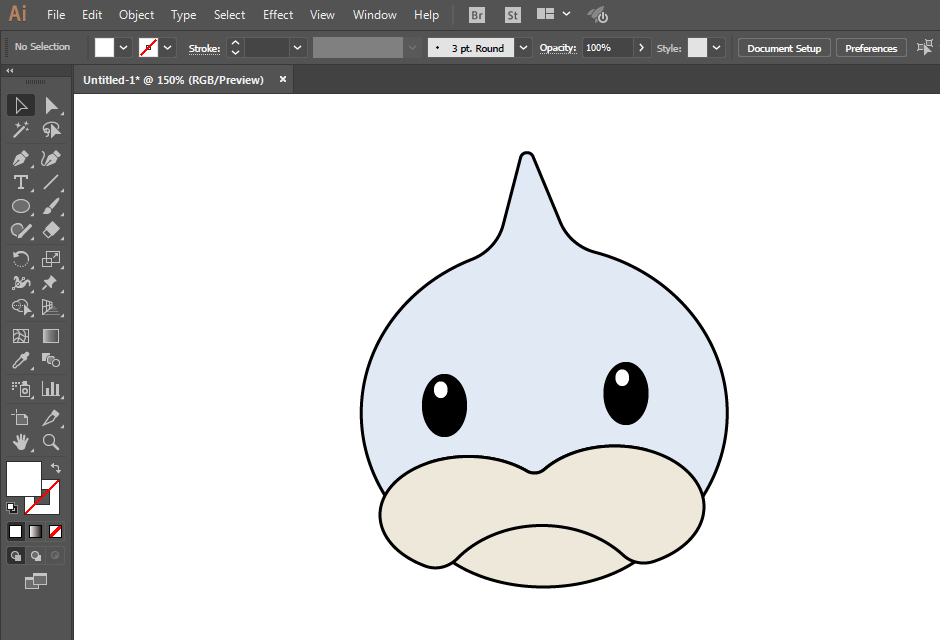The image size is (940, 640).
Task: Select the Eyedropper tool
Action: tap(20, 361)
